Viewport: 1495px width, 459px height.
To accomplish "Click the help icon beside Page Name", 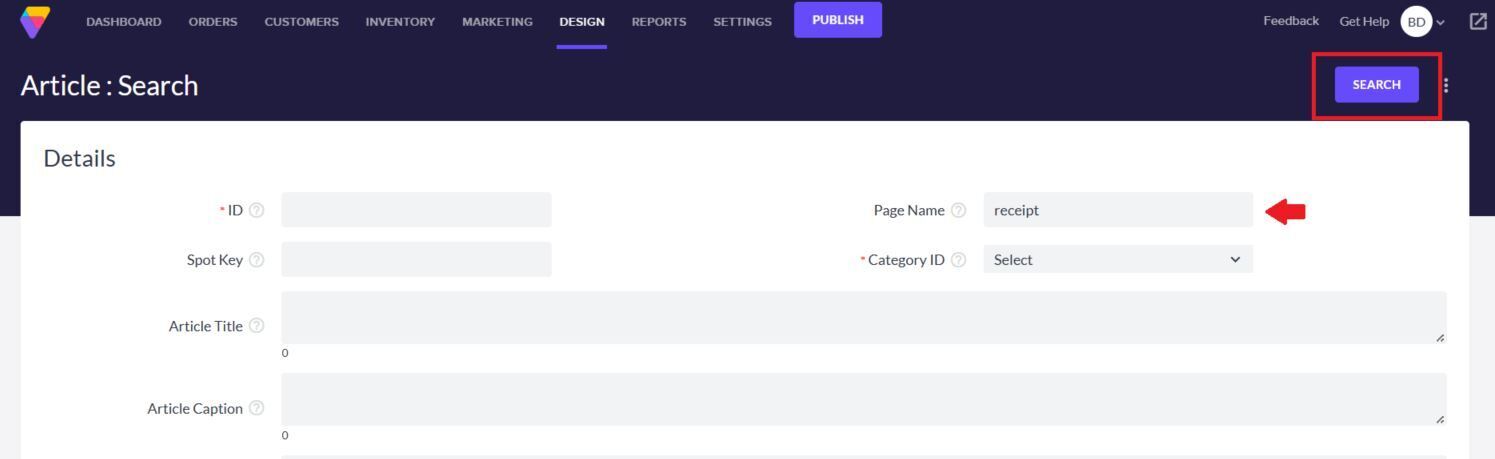I will pos(958,210).
